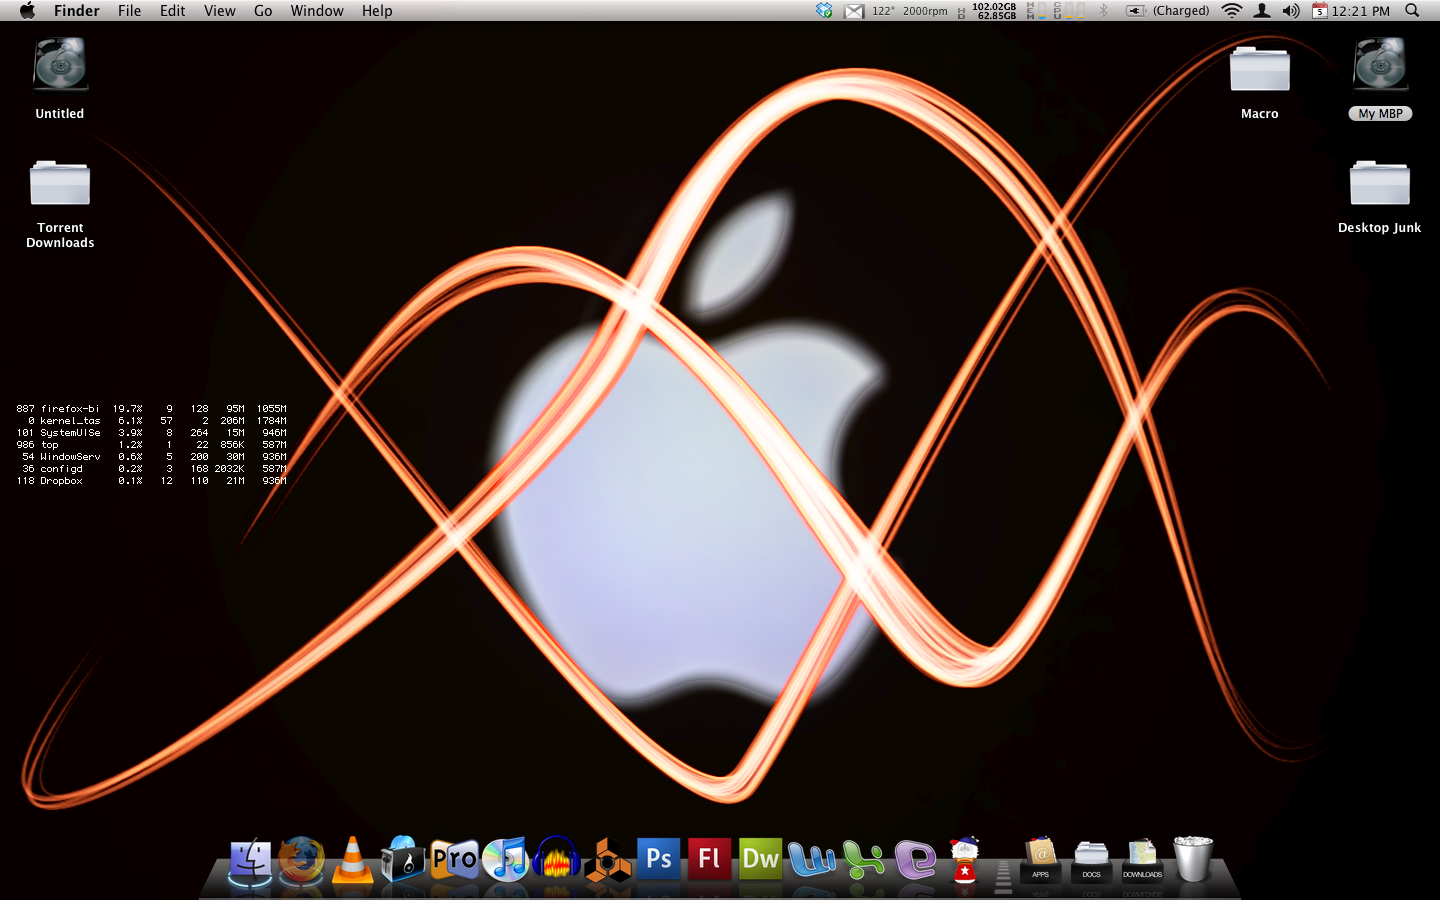Screen dimensions: 1440x900
Task: Launch Toast toaster icon in dock
Action: pyautogui.click(x=403, y=860)
